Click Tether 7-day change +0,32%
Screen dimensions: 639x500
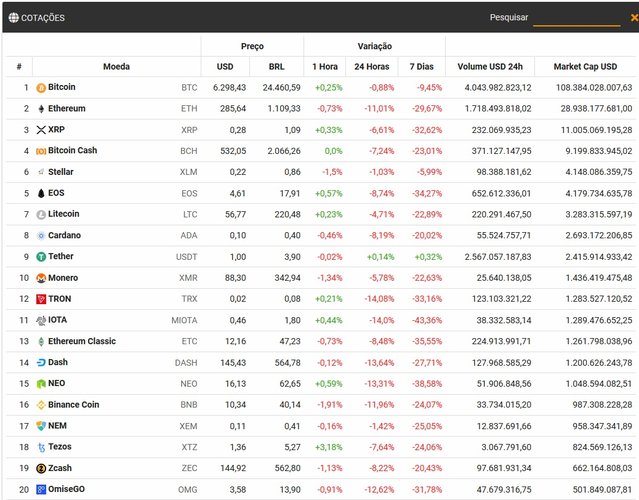[428, 257]
